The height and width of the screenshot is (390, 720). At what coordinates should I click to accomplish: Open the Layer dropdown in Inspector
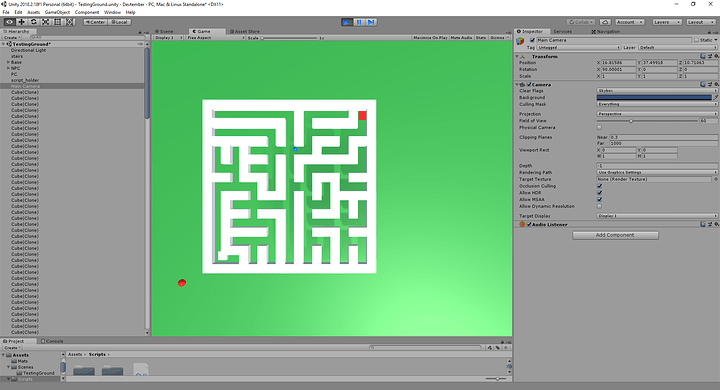[678, 47]
